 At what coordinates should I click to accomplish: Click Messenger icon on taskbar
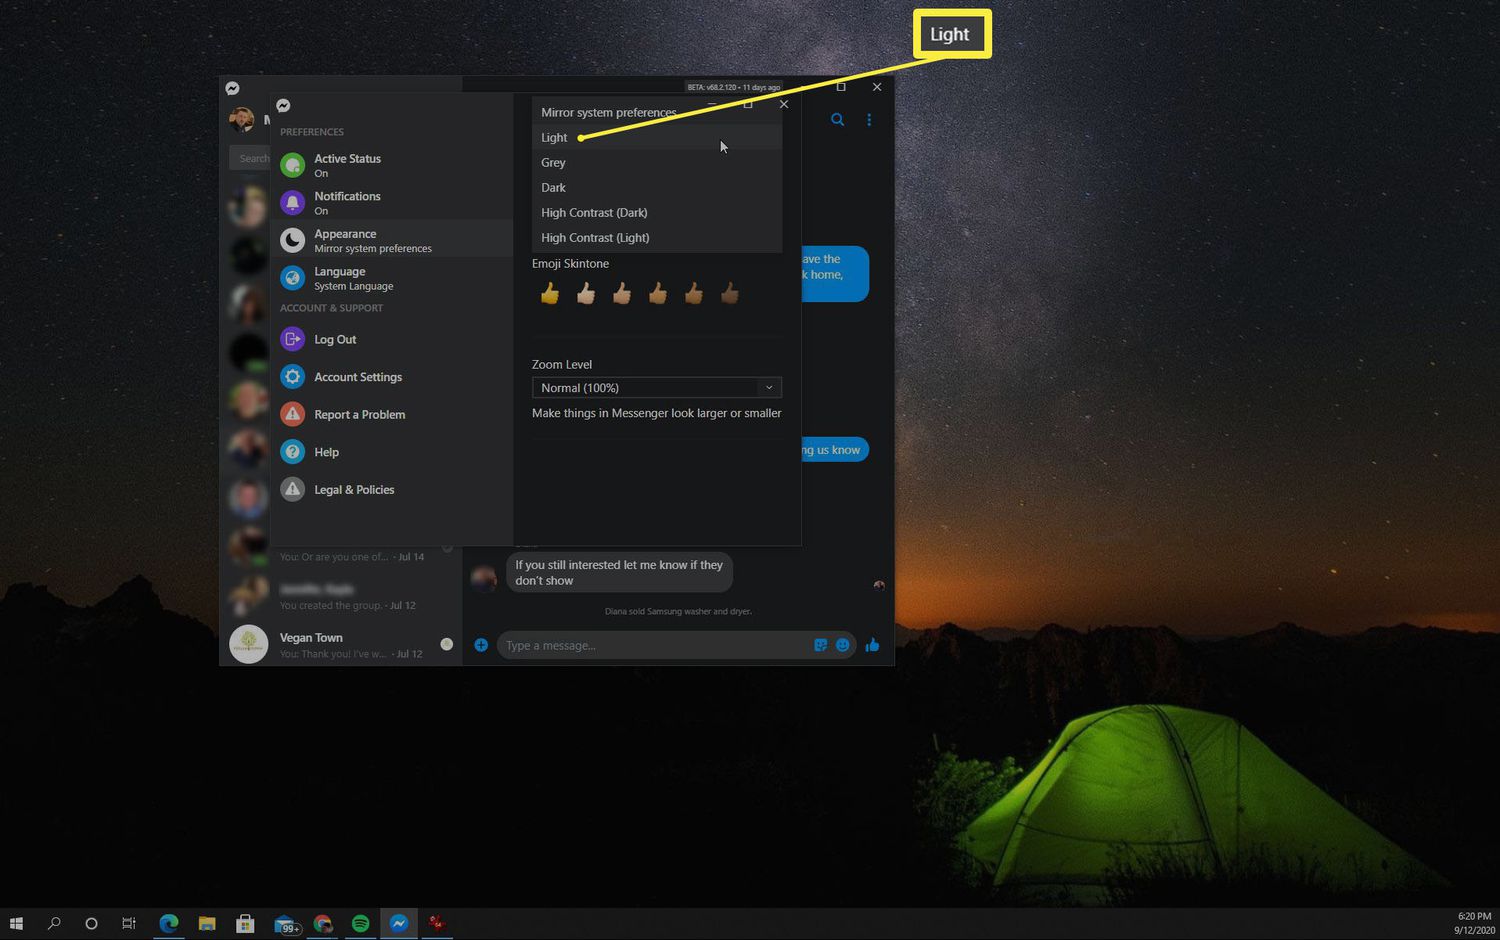399,923
